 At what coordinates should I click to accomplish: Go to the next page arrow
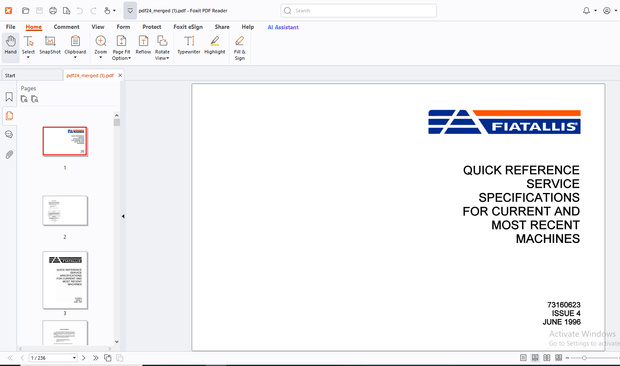pyautogui.click(x=83, y=358)
